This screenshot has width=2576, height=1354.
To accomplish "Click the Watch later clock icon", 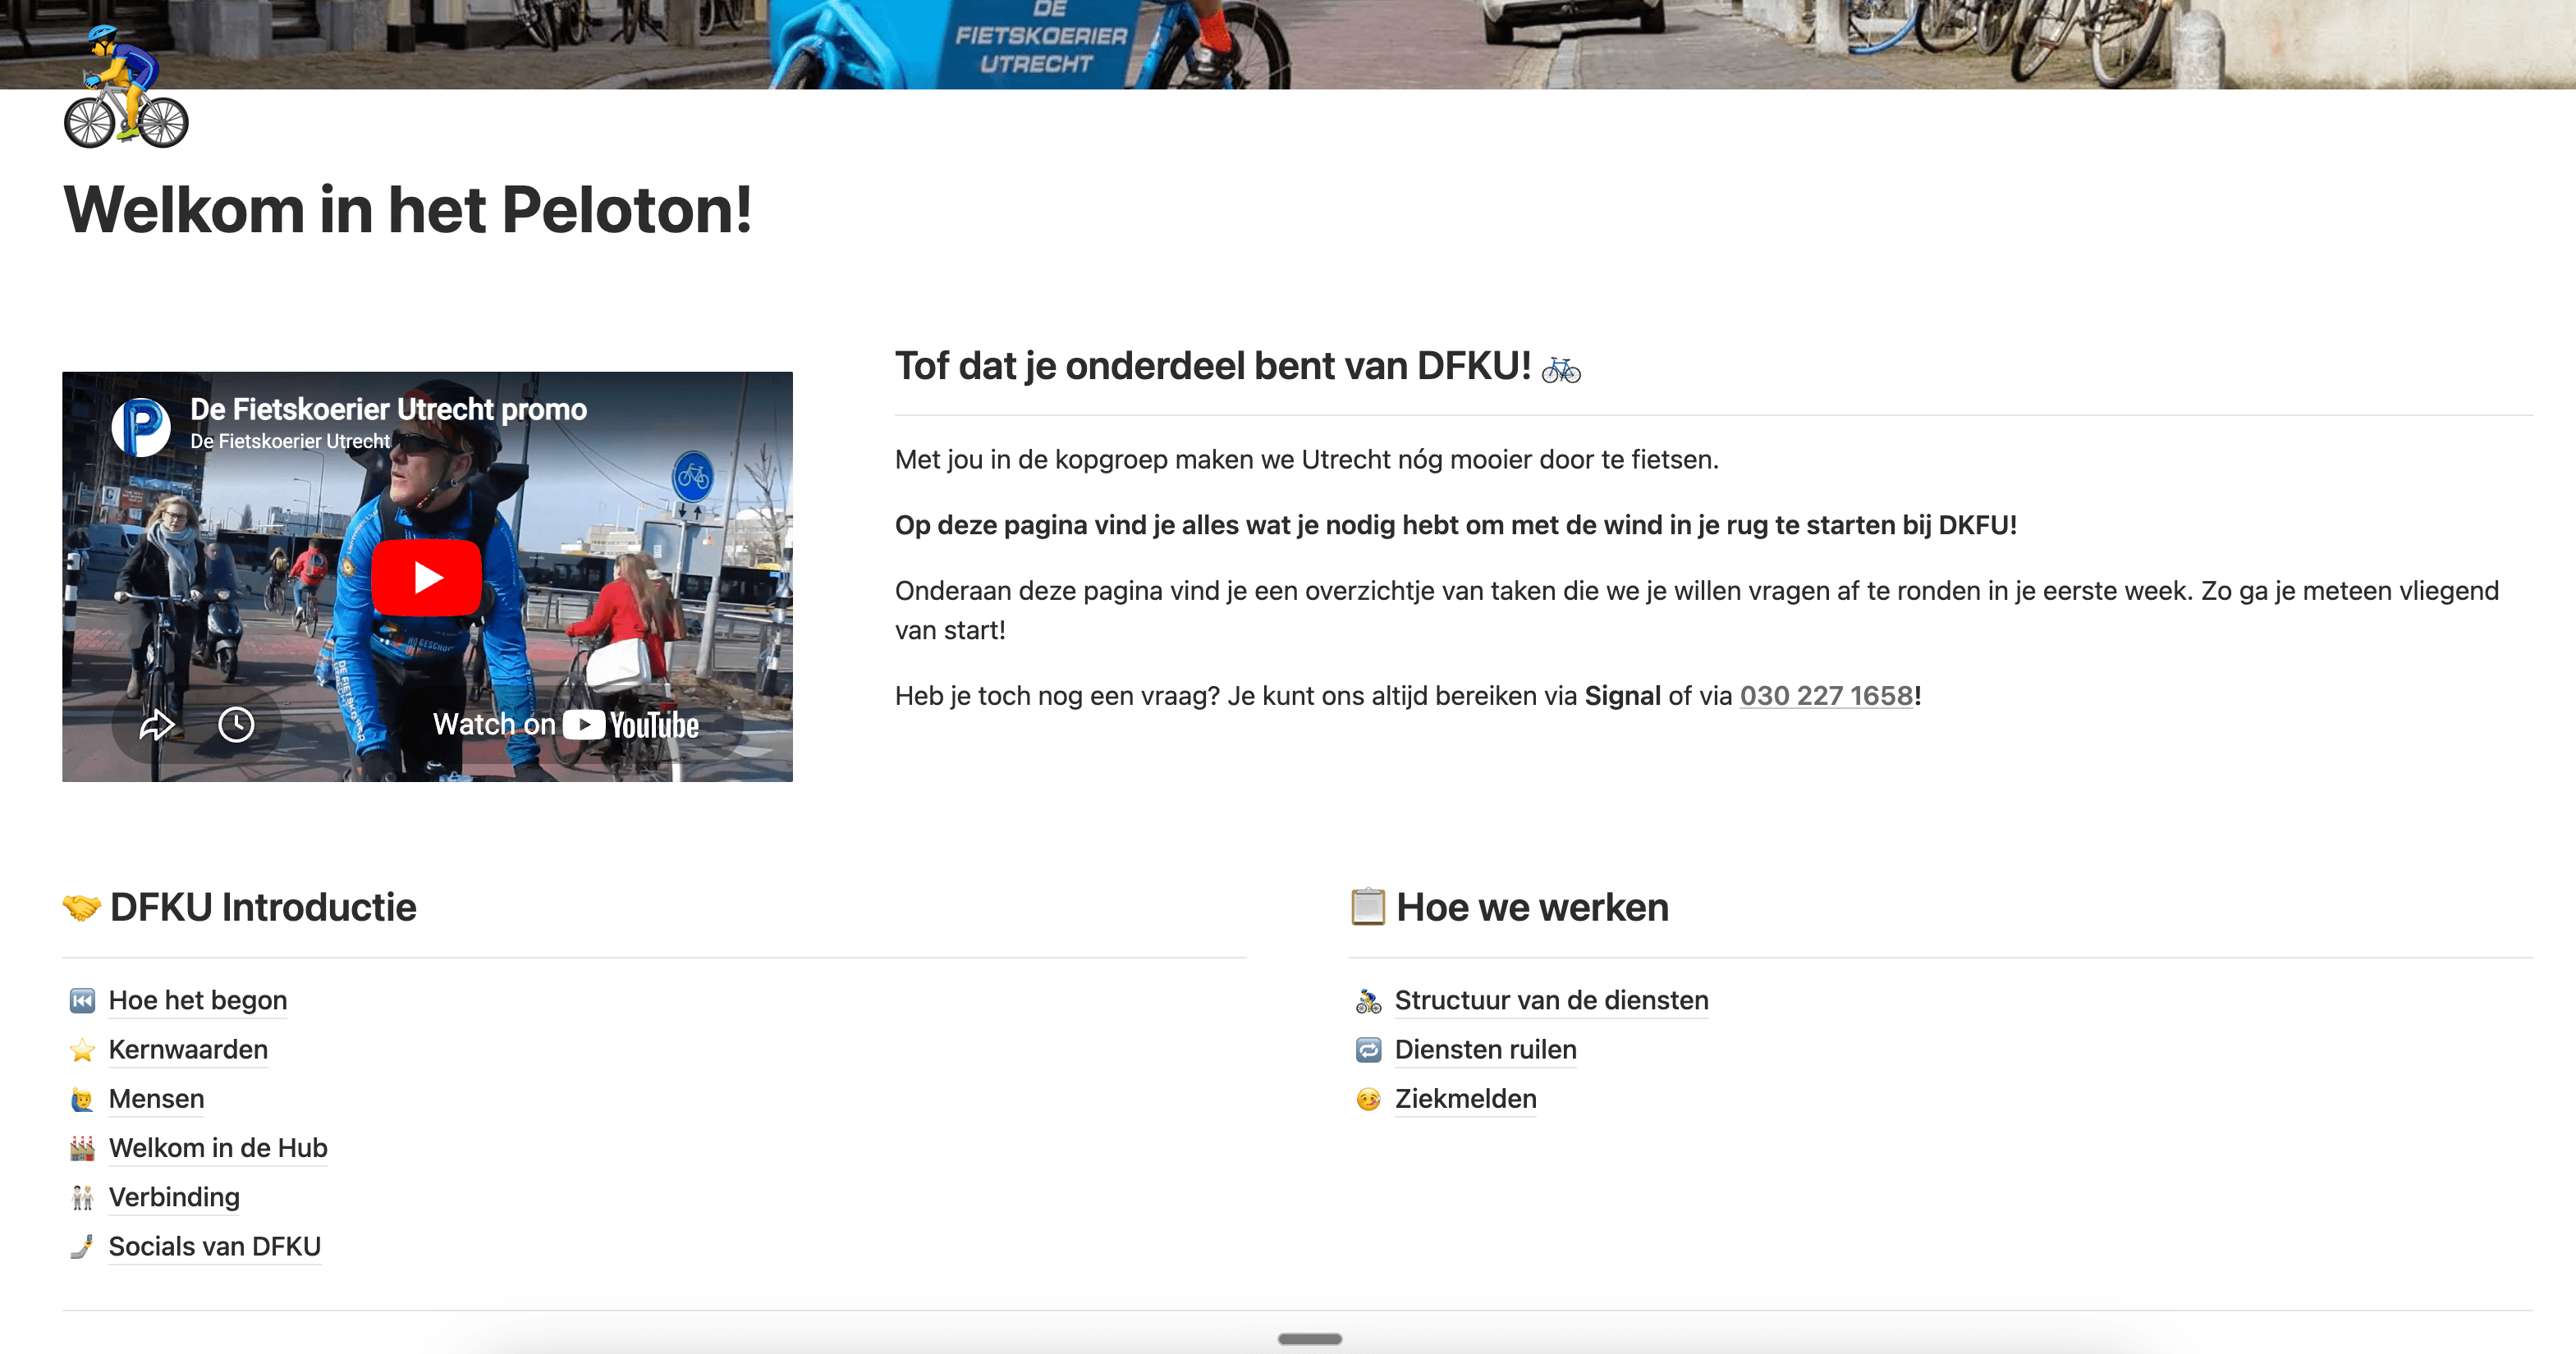I will (x=236, y=724).
